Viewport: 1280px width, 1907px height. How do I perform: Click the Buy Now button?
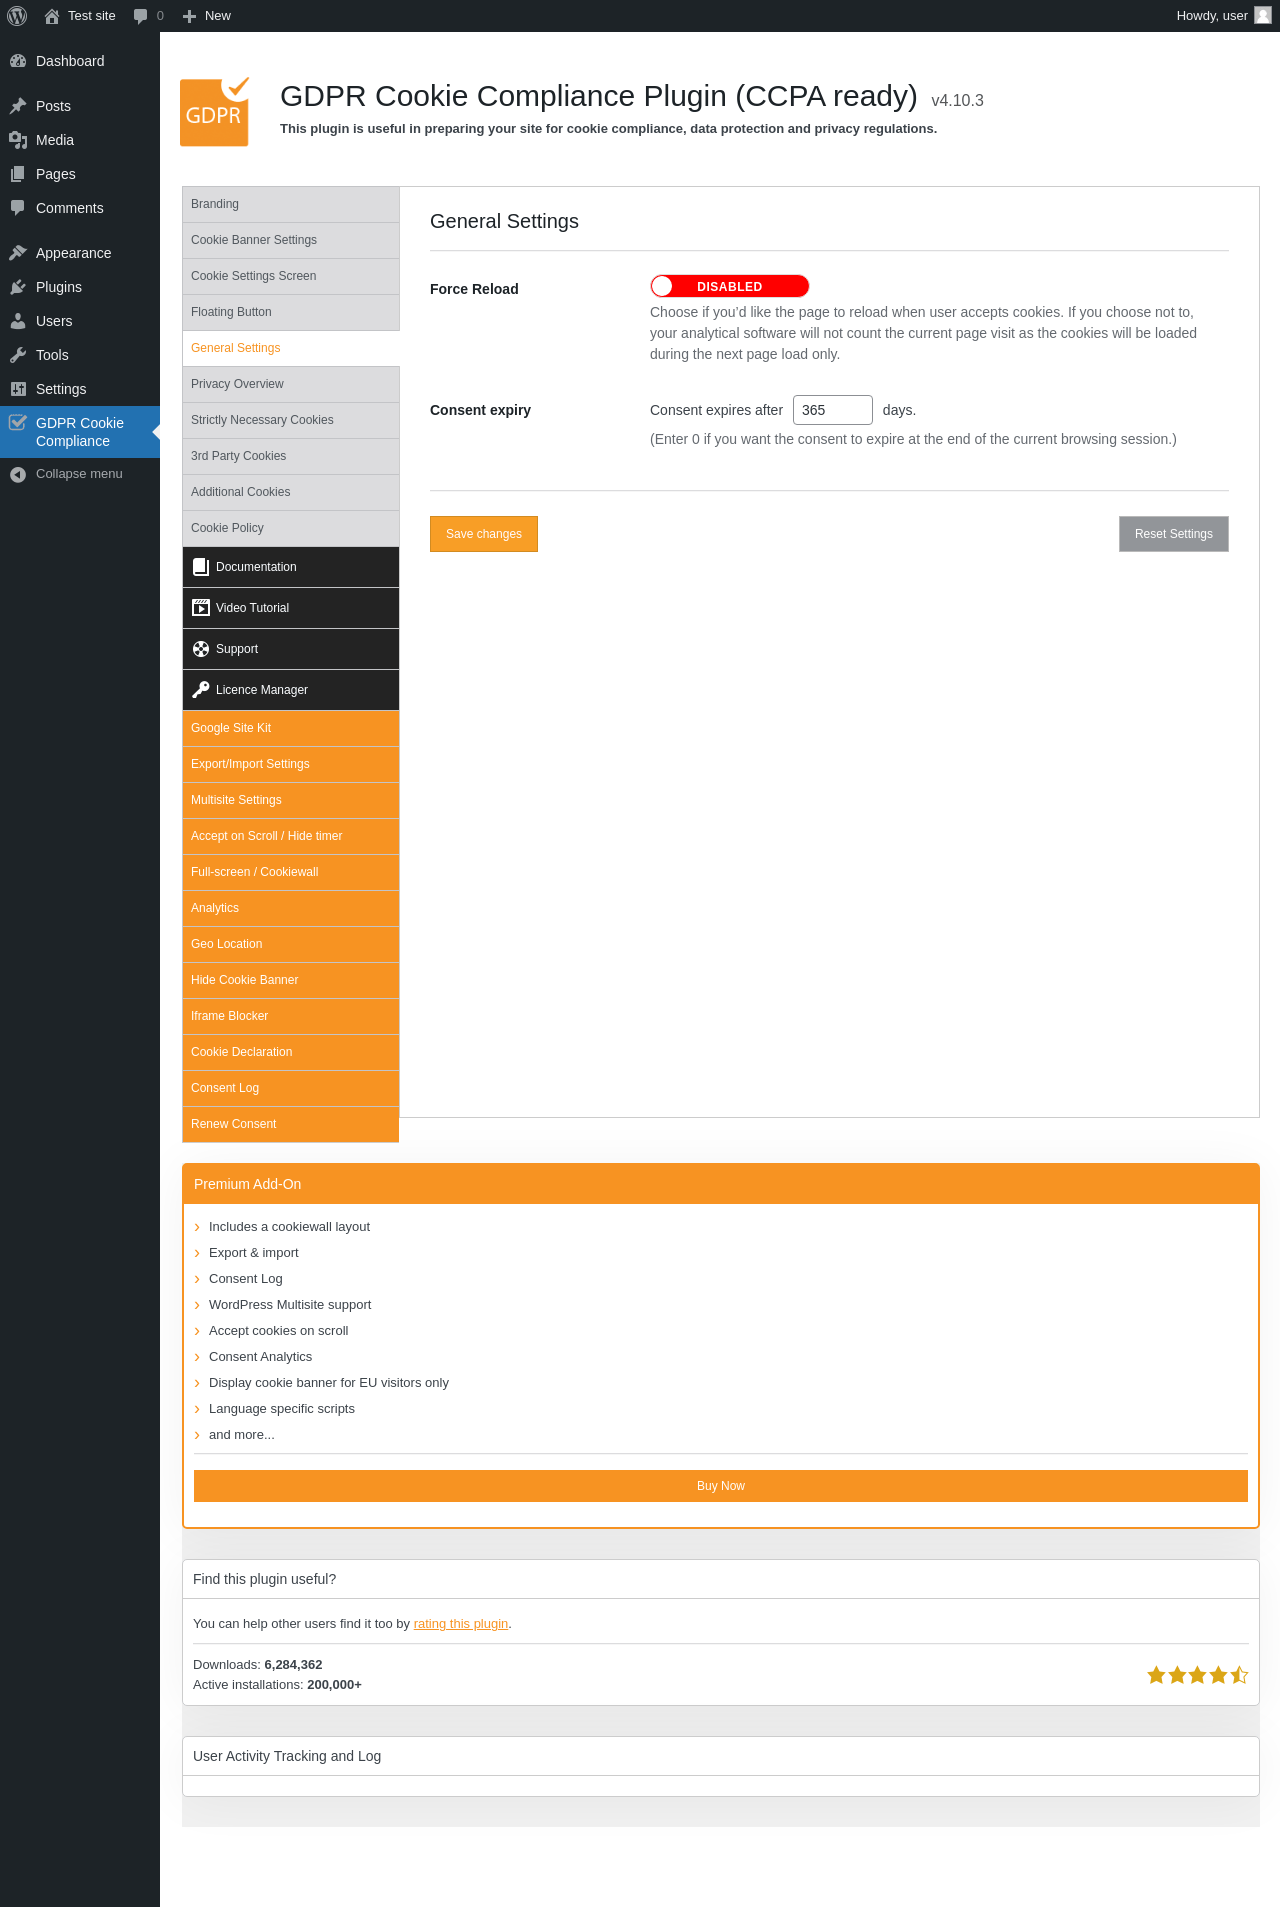click(721, 1486)
